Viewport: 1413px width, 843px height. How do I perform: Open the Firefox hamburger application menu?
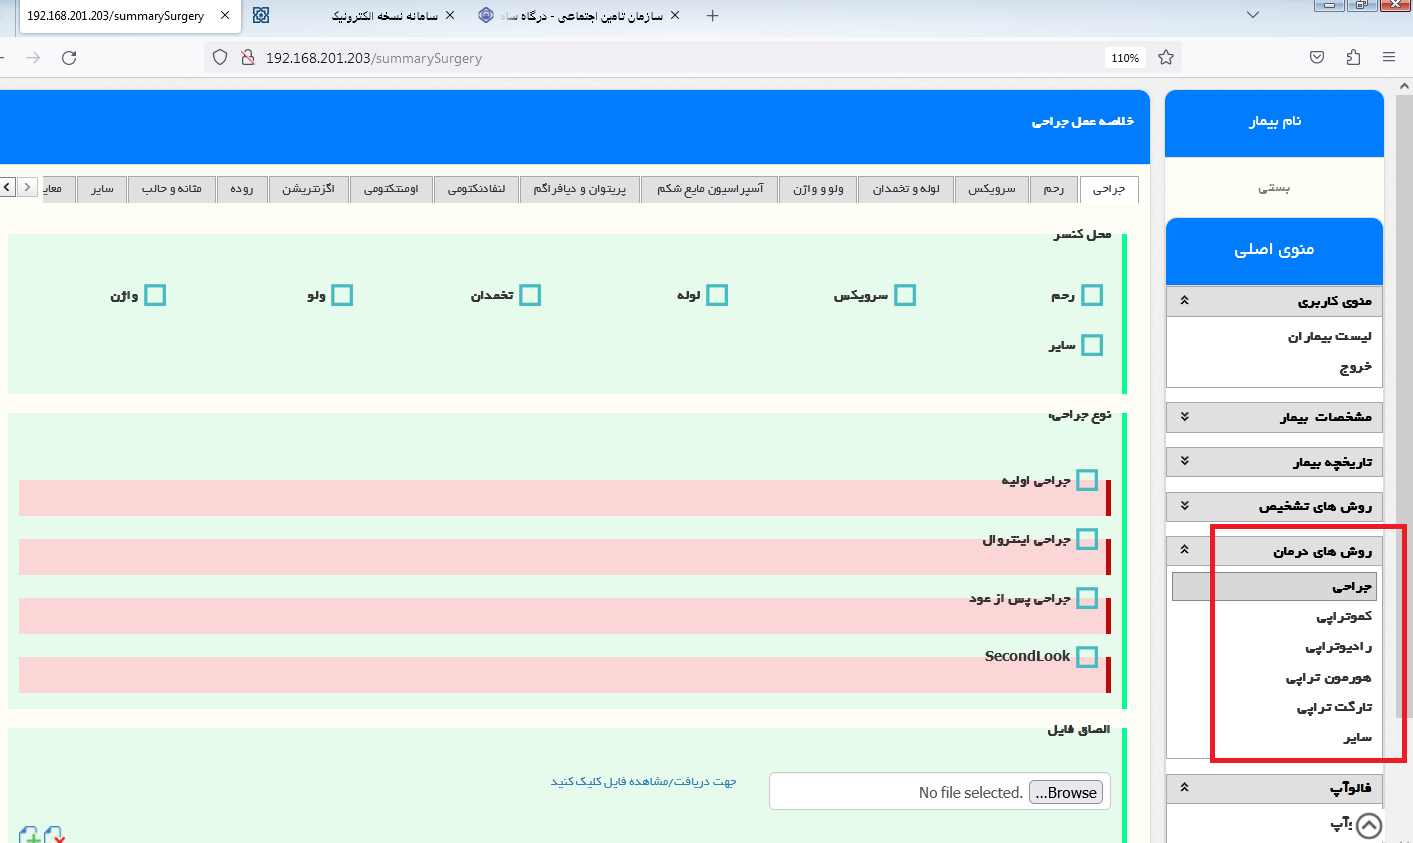coord(1389,58)
